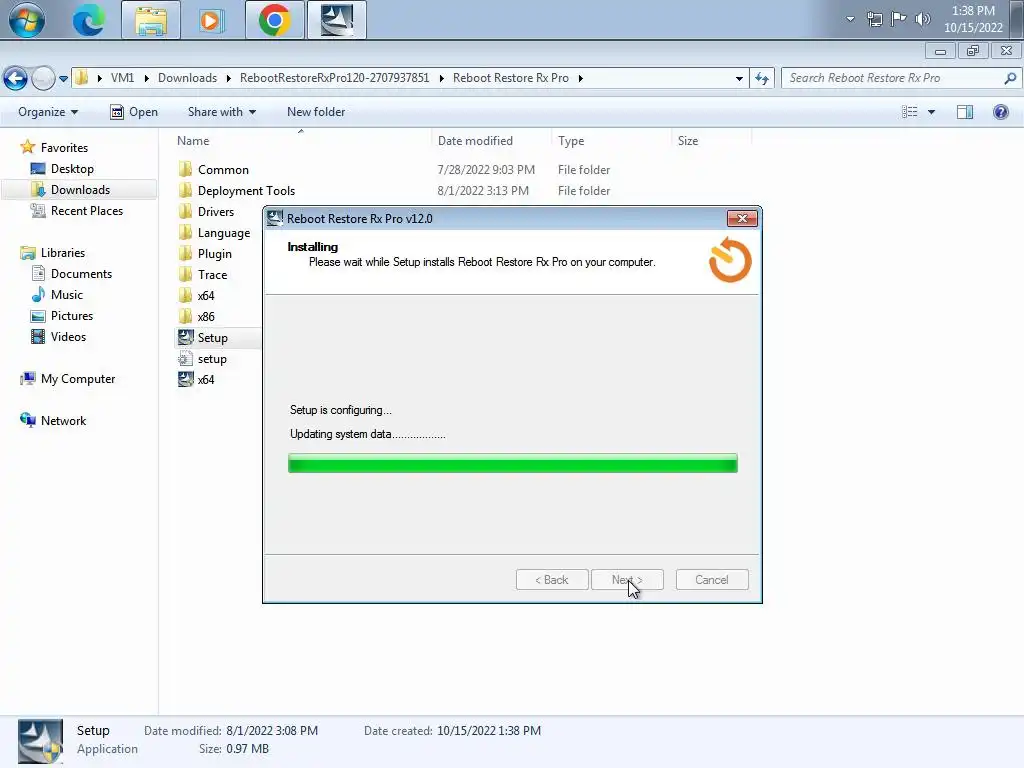
Task: Click the Explorer forward arrow
Action: 43,78
